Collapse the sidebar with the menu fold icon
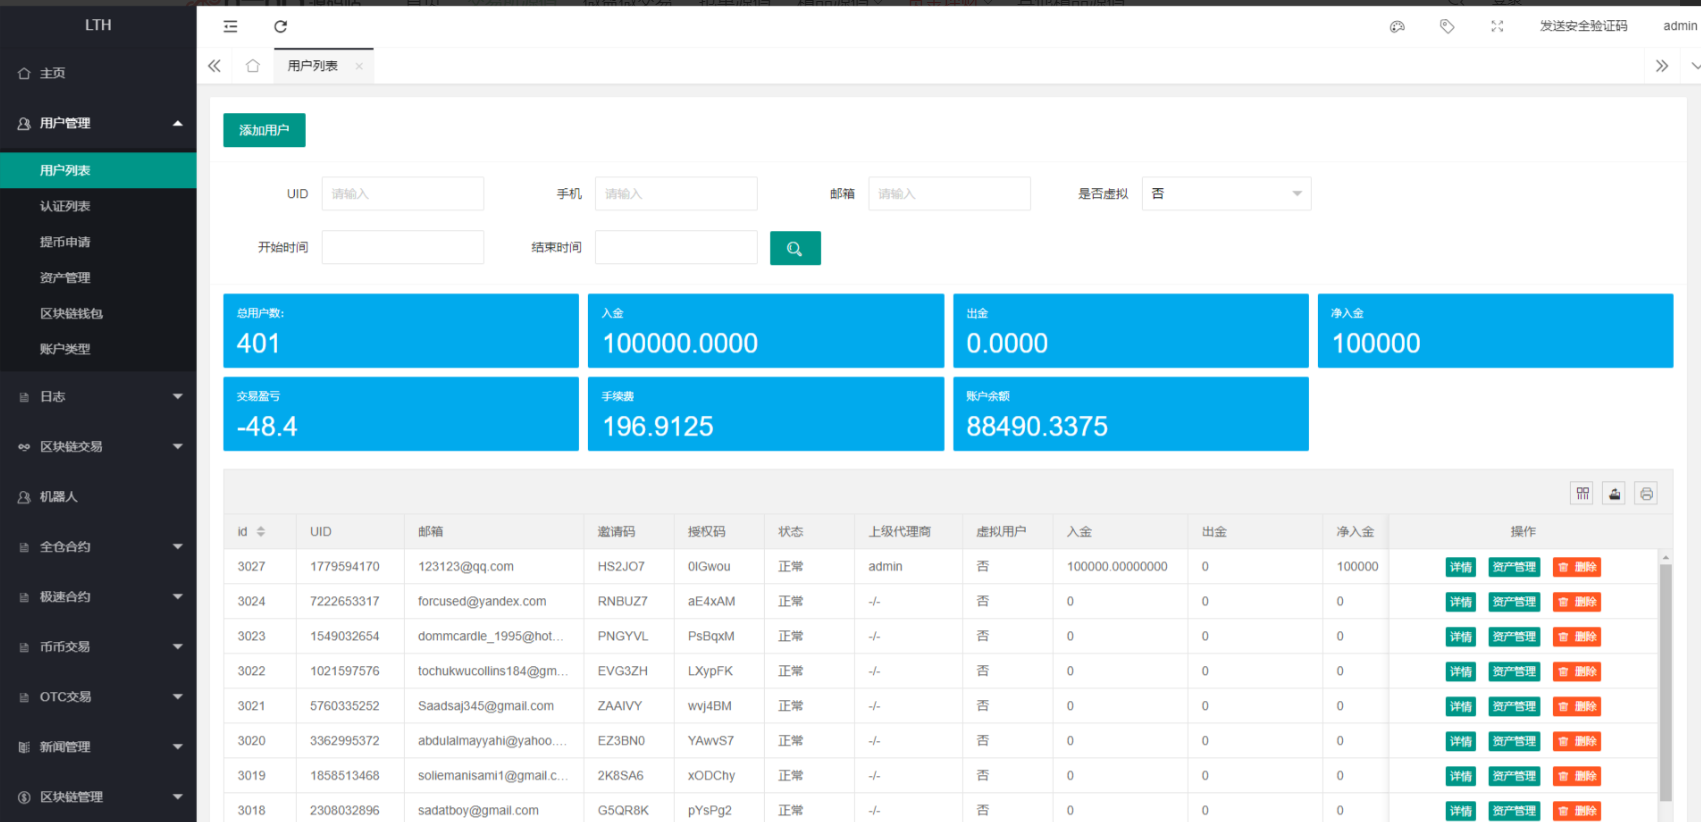Image resolution: width=1701 pixels, height=822 pixels. [231, 27]
